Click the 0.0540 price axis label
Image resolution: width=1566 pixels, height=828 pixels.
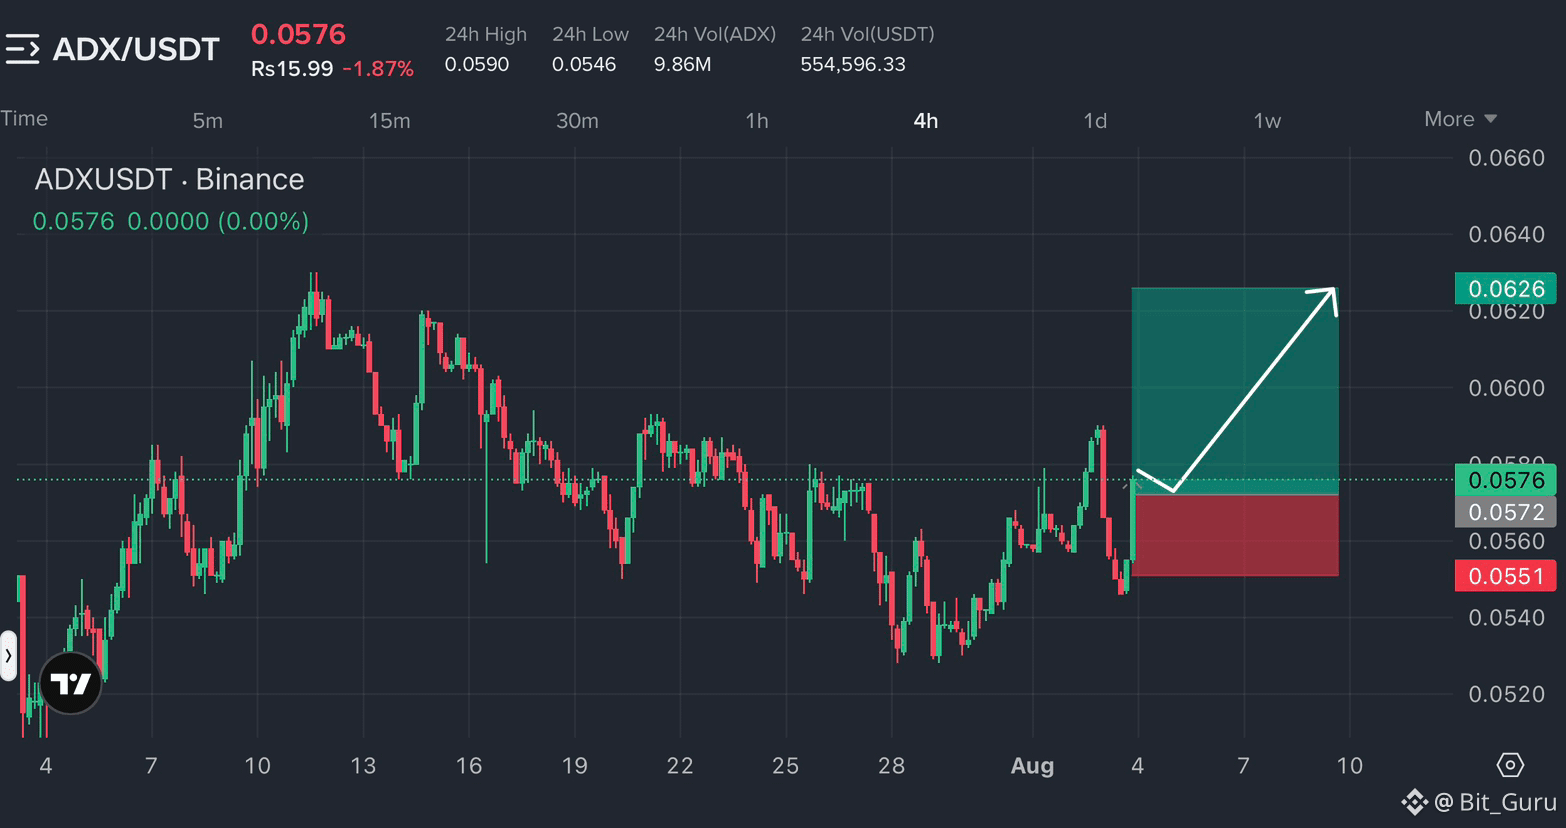(x=1507, y=618)
